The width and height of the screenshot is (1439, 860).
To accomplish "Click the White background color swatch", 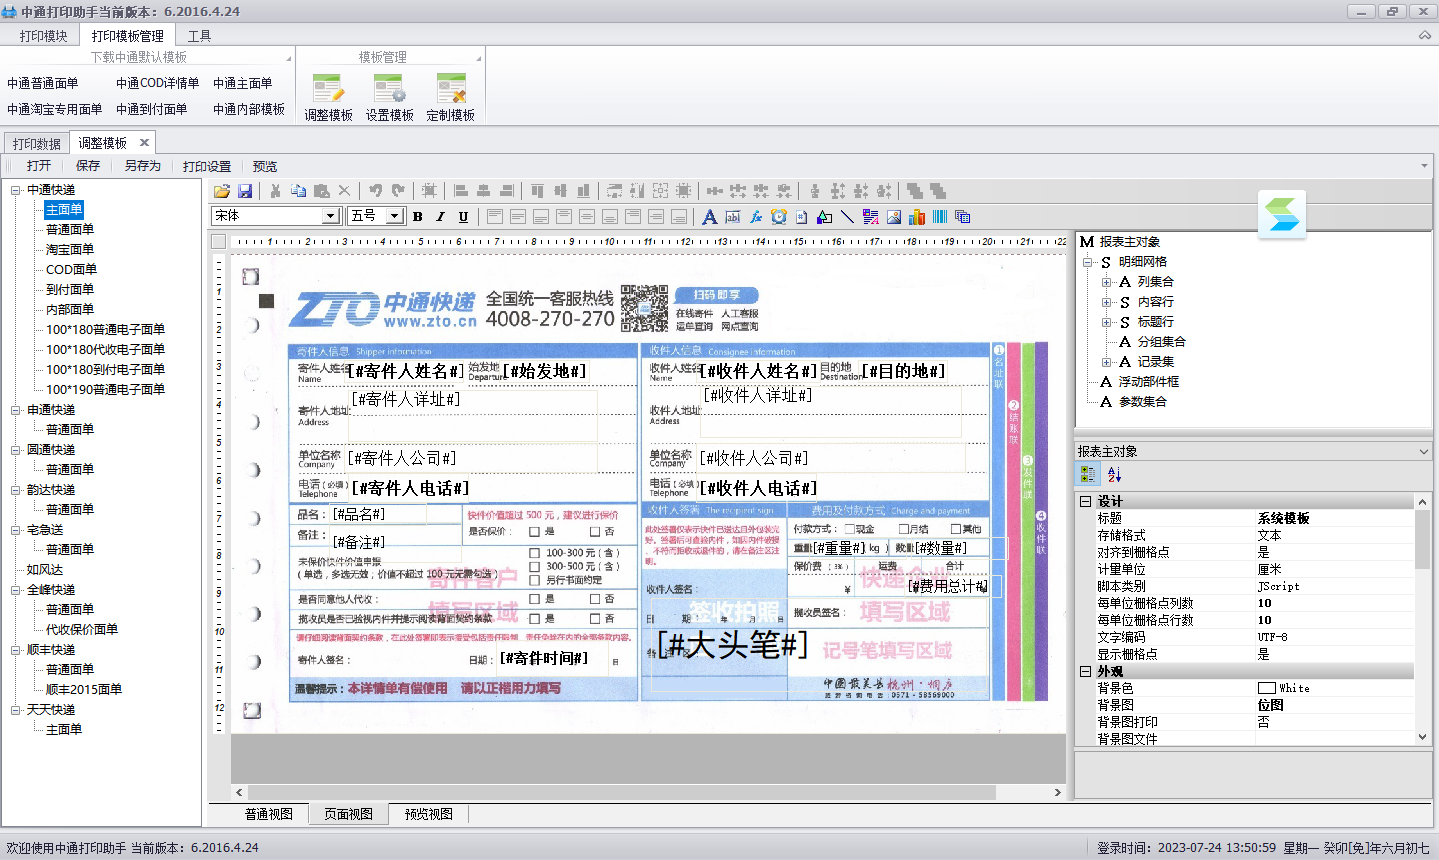I will pos(1266,688).
